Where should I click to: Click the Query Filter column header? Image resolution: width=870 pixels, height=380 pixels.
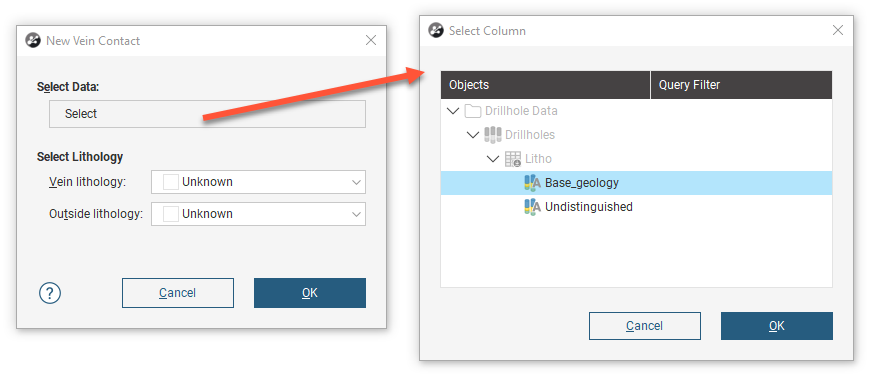click(741, 85)
